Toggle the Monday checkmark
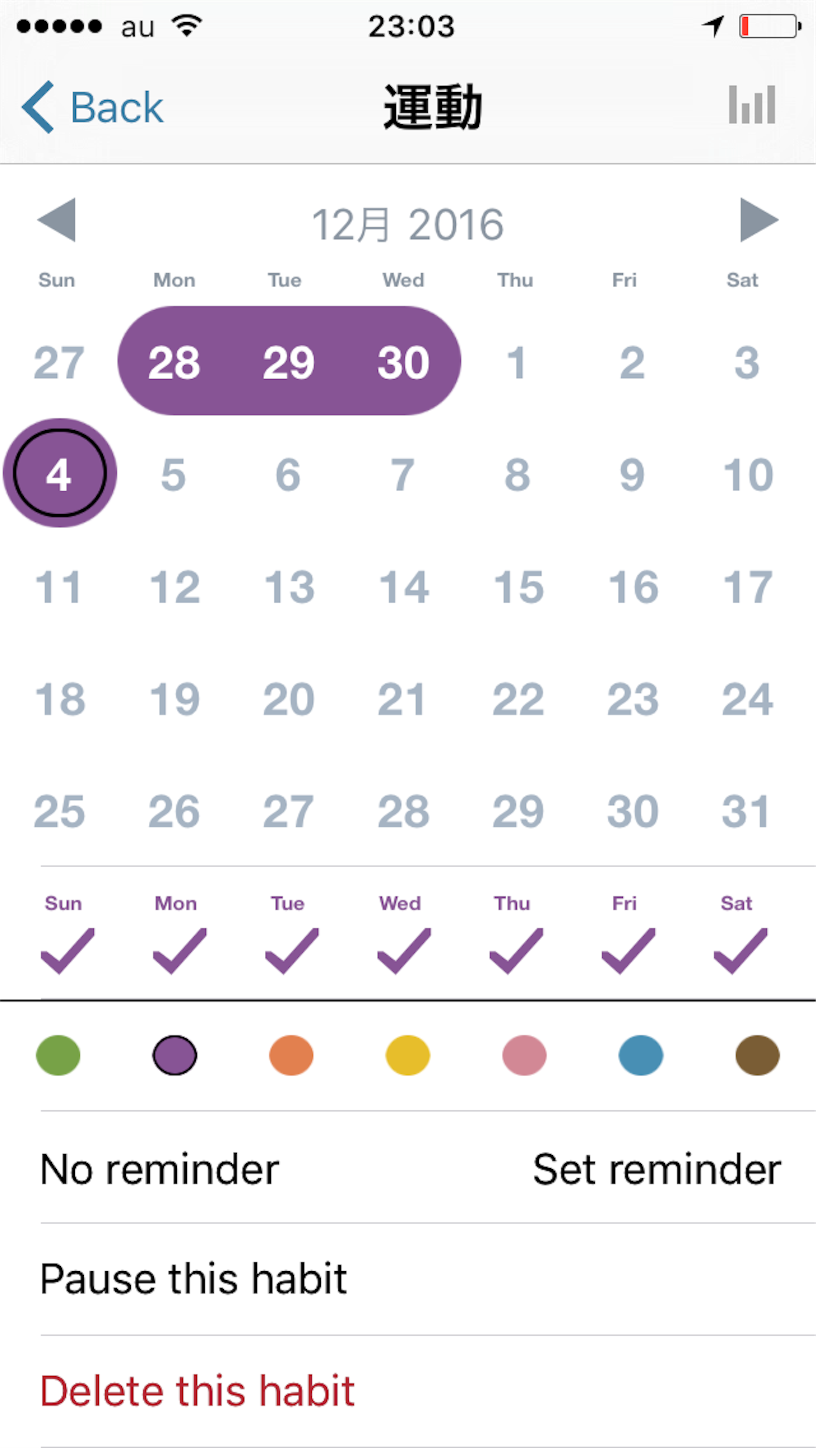The height and width of the screenshot is (1448, 816). (179, 951)
